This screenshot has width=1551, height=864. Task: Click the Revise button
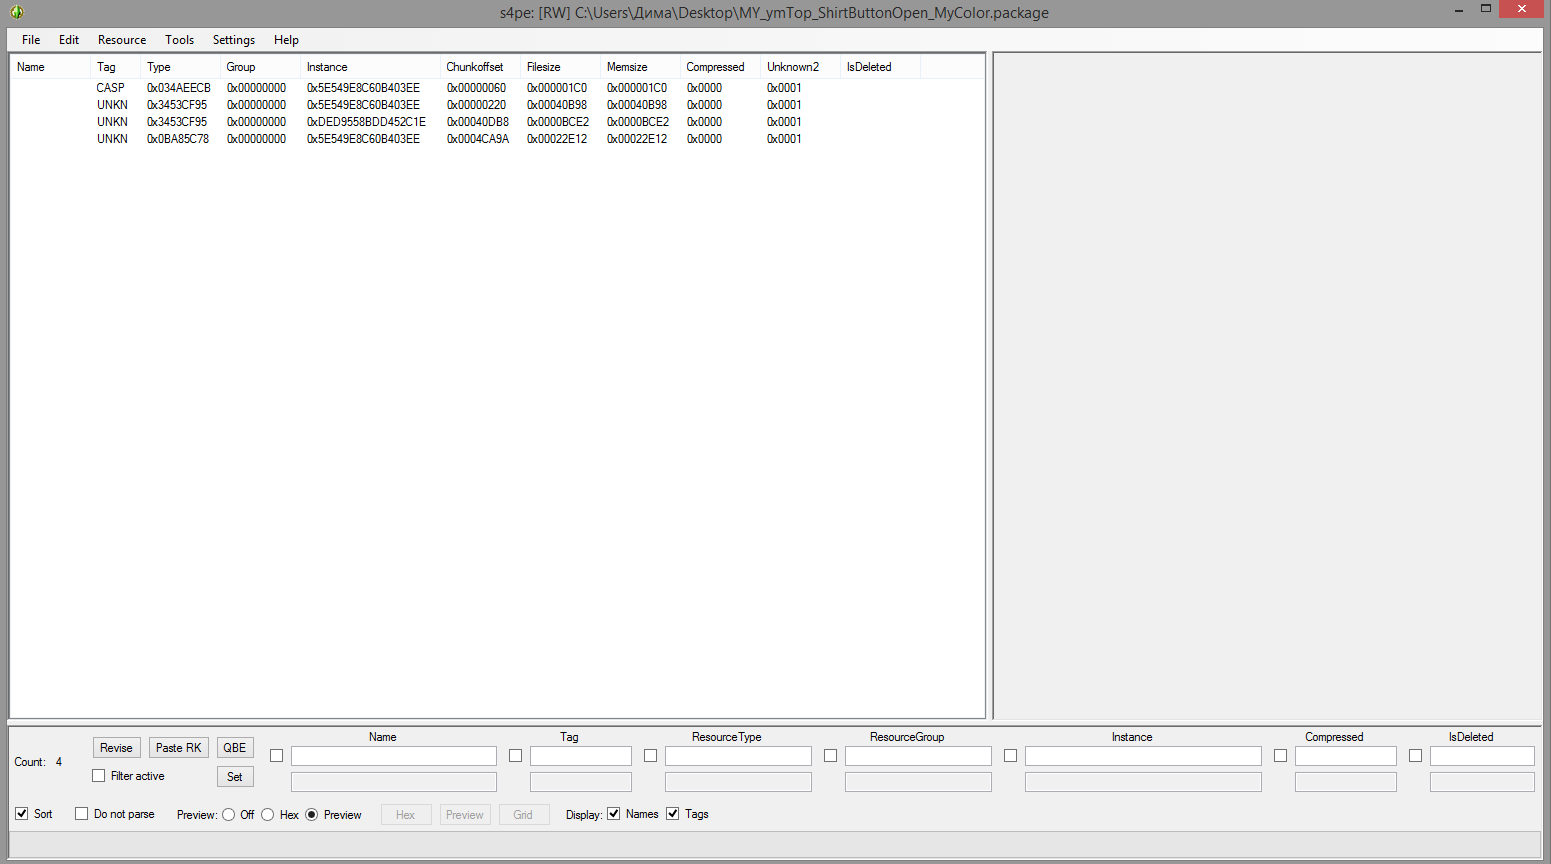(116, 748)
